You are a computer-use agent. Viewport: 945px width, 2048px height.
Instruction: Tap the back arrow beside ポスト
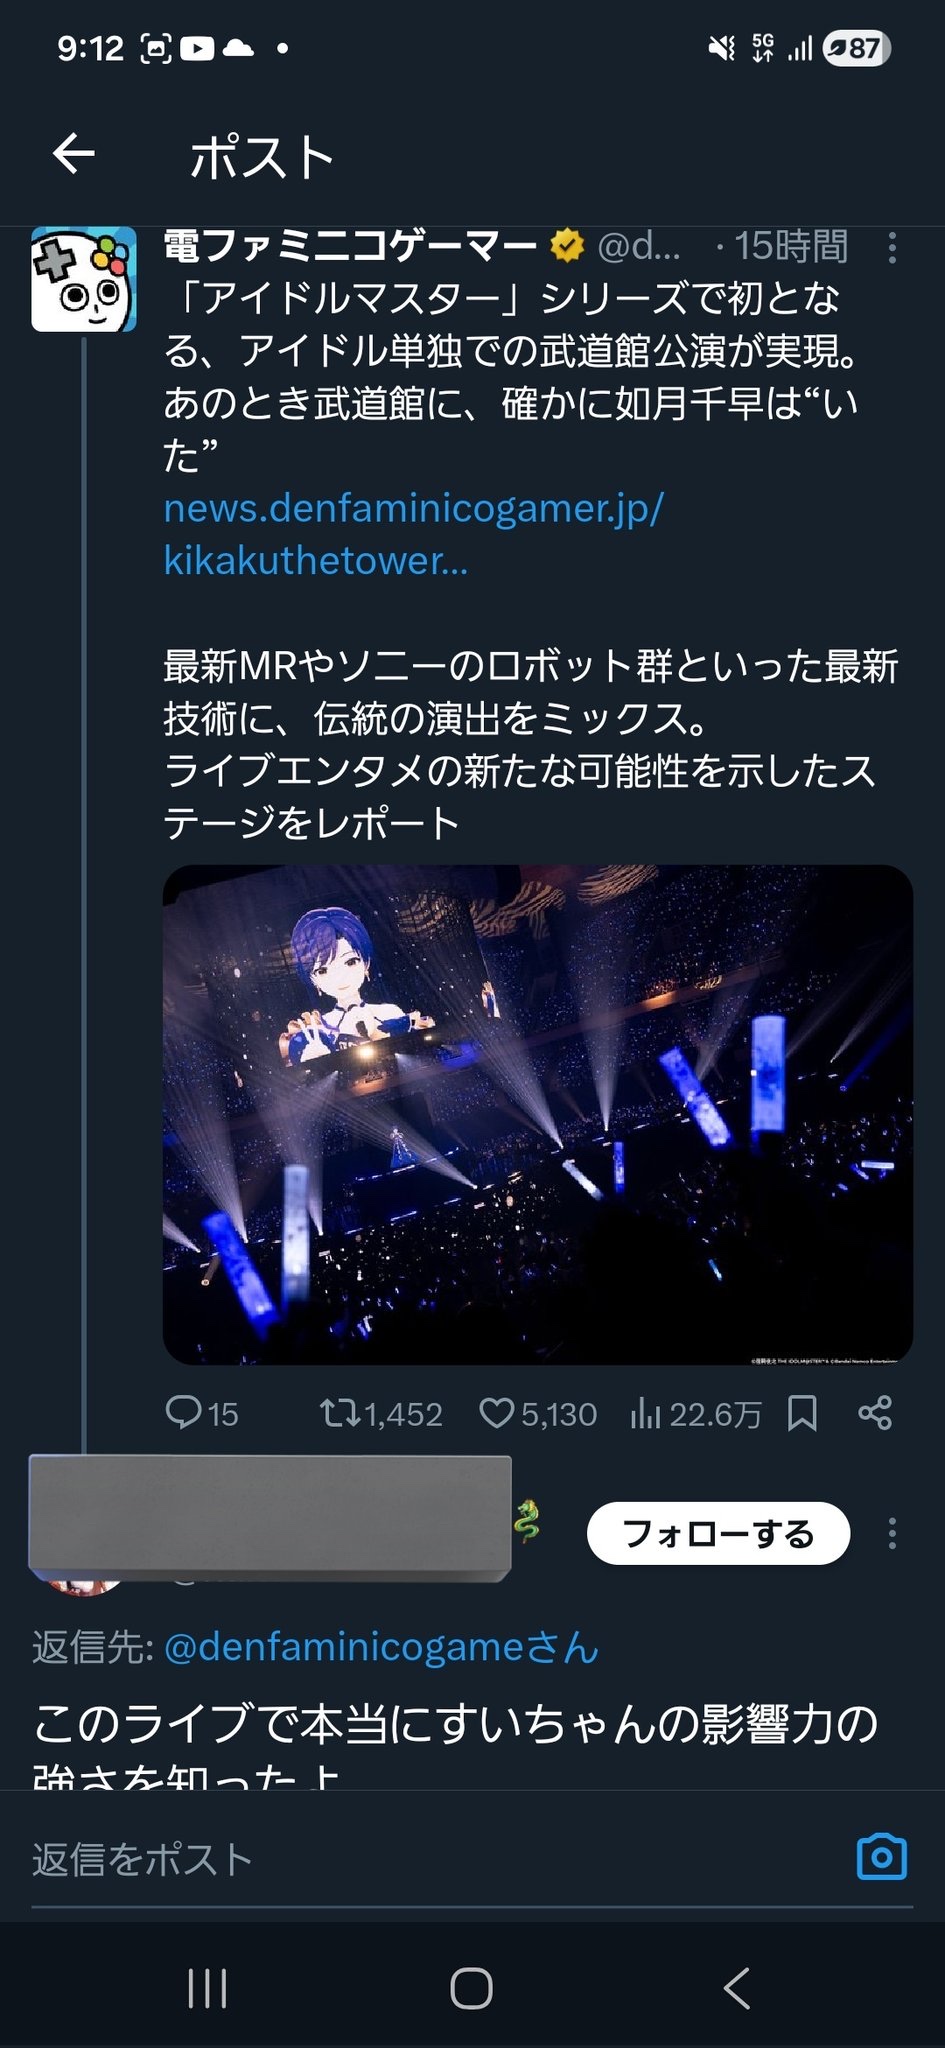coord(73,155)
